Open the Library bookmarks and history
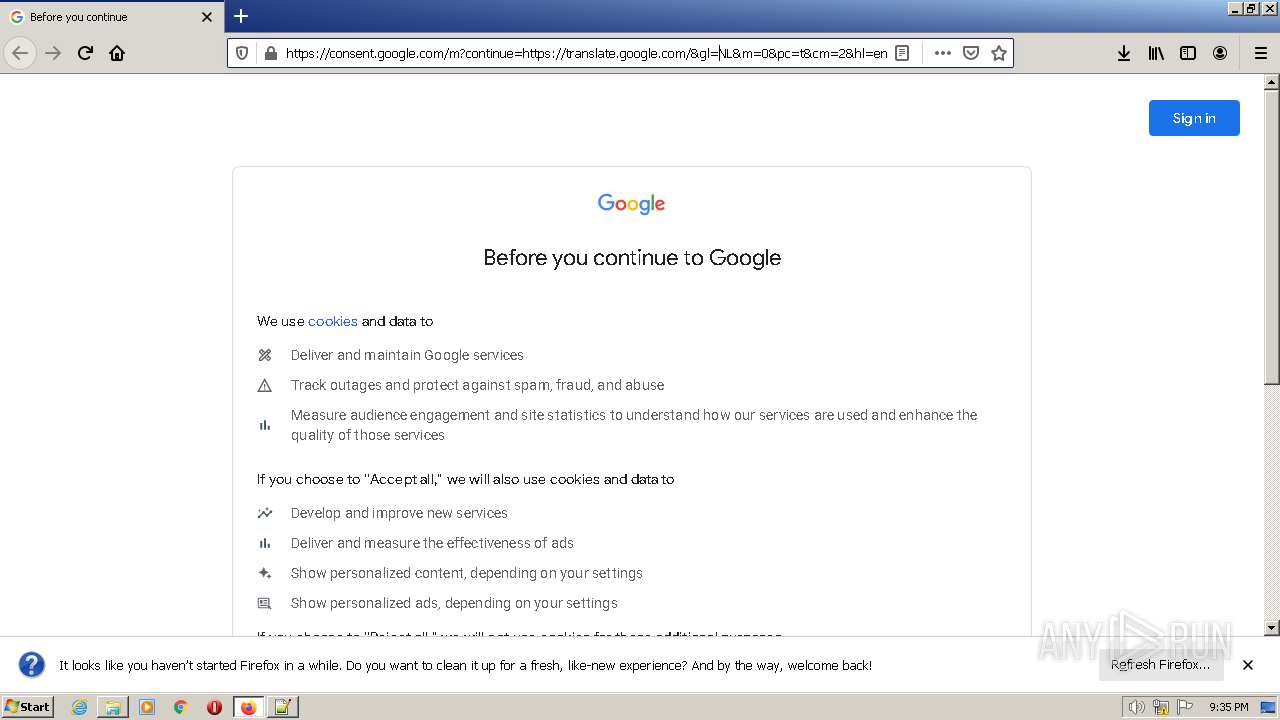The height and width of the screenshot is (720, 1280). pos(1156,53)
